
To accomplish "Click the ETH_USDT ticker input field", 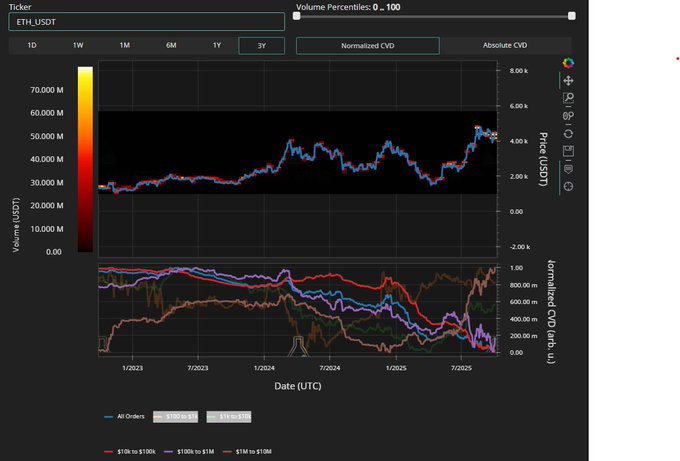I will coord(146,21).
